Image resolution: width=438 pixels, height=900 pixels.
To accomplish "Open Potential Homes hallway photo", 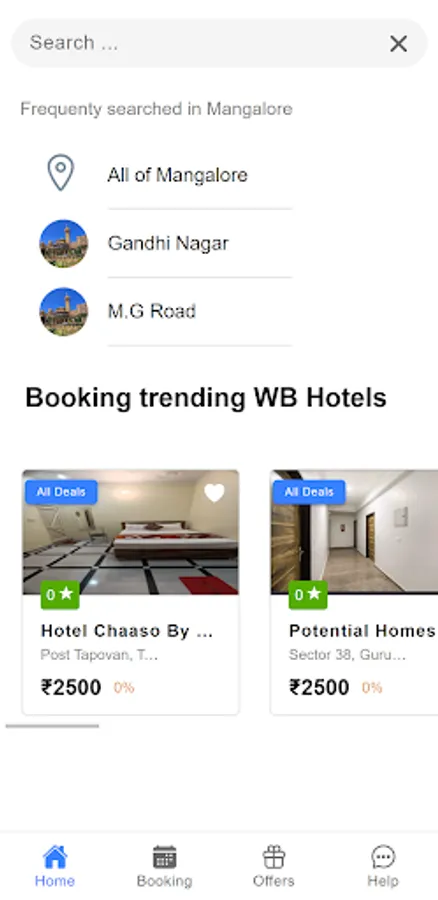I will pos(354,532).
